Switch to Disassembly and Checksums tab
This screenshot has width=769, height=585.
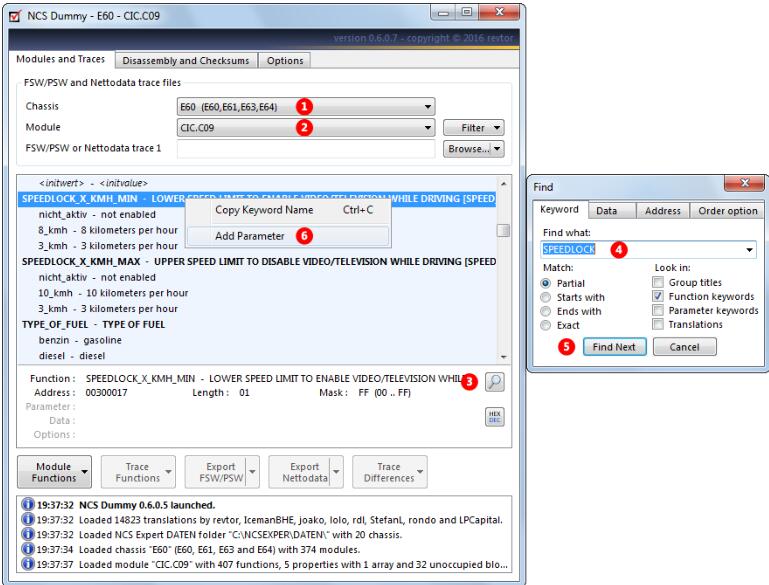187,61
